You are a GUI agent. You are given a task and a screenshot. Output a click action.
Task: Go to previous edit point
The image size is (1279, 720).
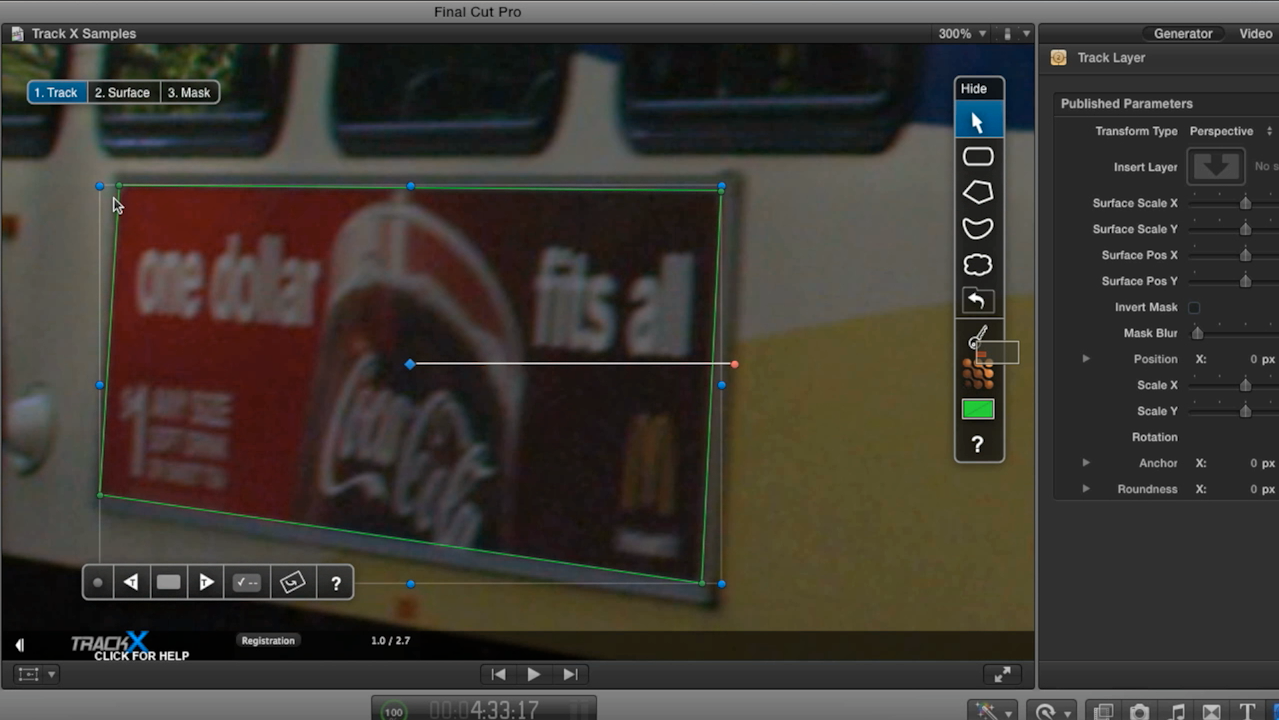tap(498, 675)
